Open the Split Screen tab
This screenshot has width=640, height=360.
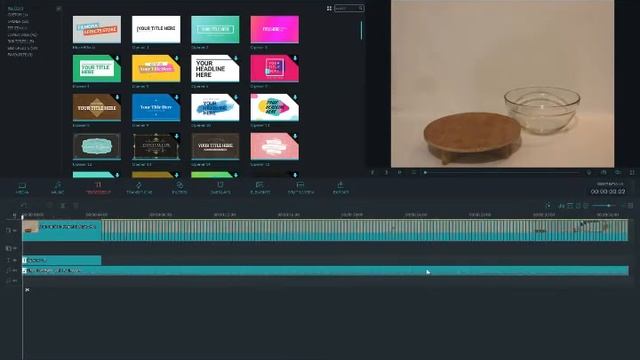coord(300,188)
